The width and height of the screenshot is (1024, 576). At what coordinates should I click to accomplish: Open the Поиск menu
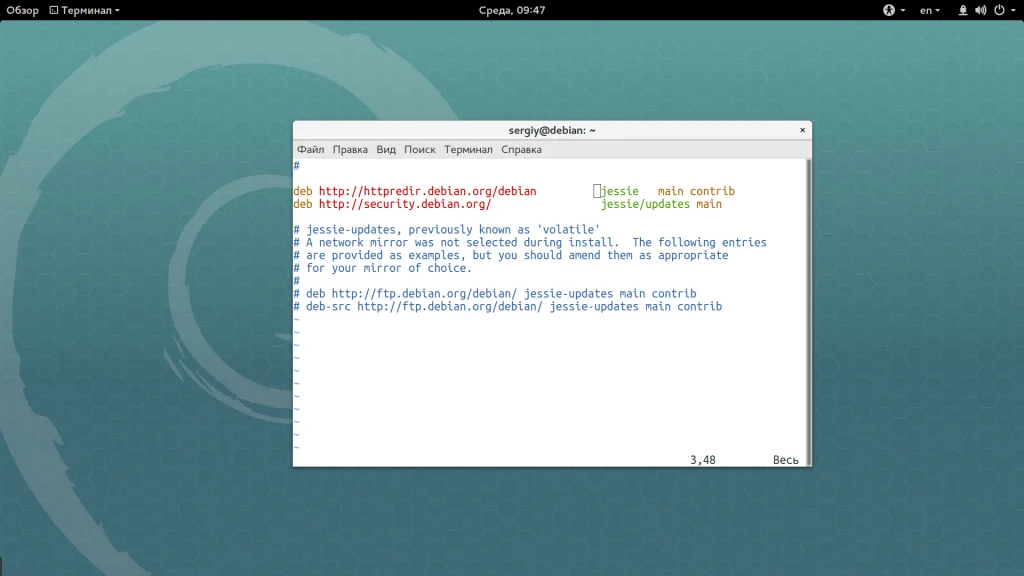pyautogui.click(x=420, y=150)
